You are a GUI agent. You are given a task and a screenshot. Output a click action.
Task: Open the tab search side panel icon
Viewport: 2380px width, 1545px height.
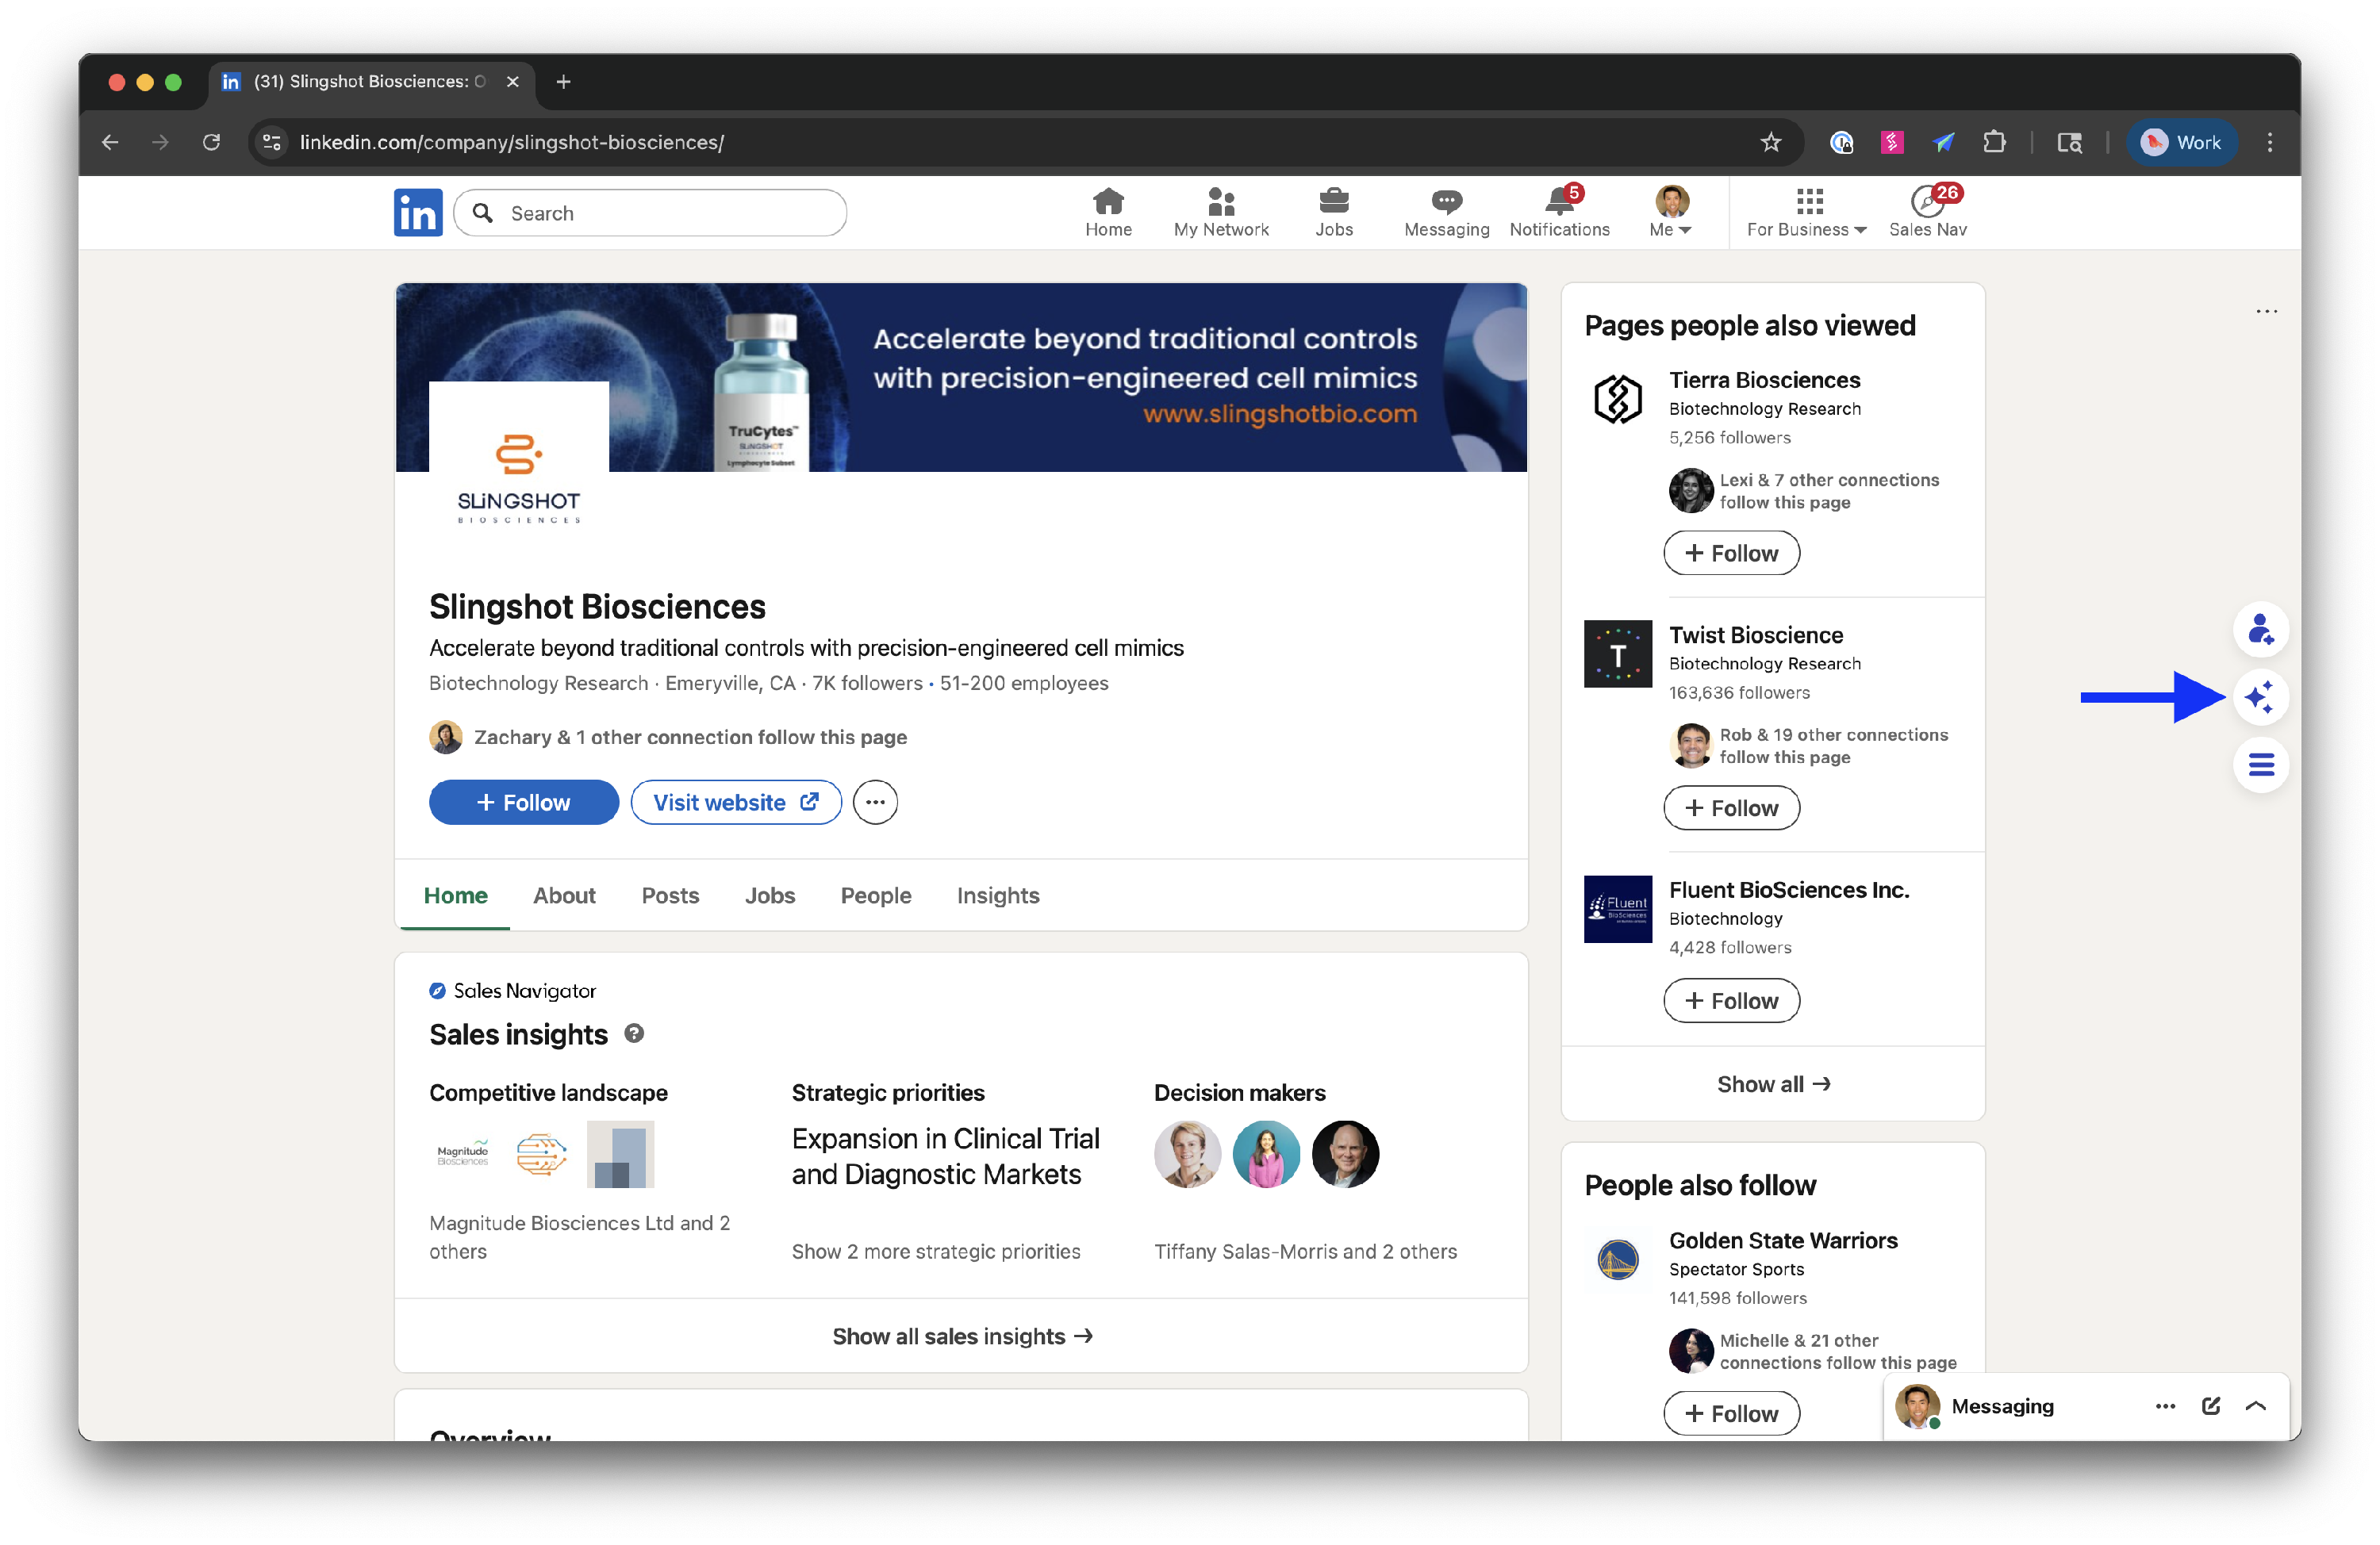(x=2069, y=142)
